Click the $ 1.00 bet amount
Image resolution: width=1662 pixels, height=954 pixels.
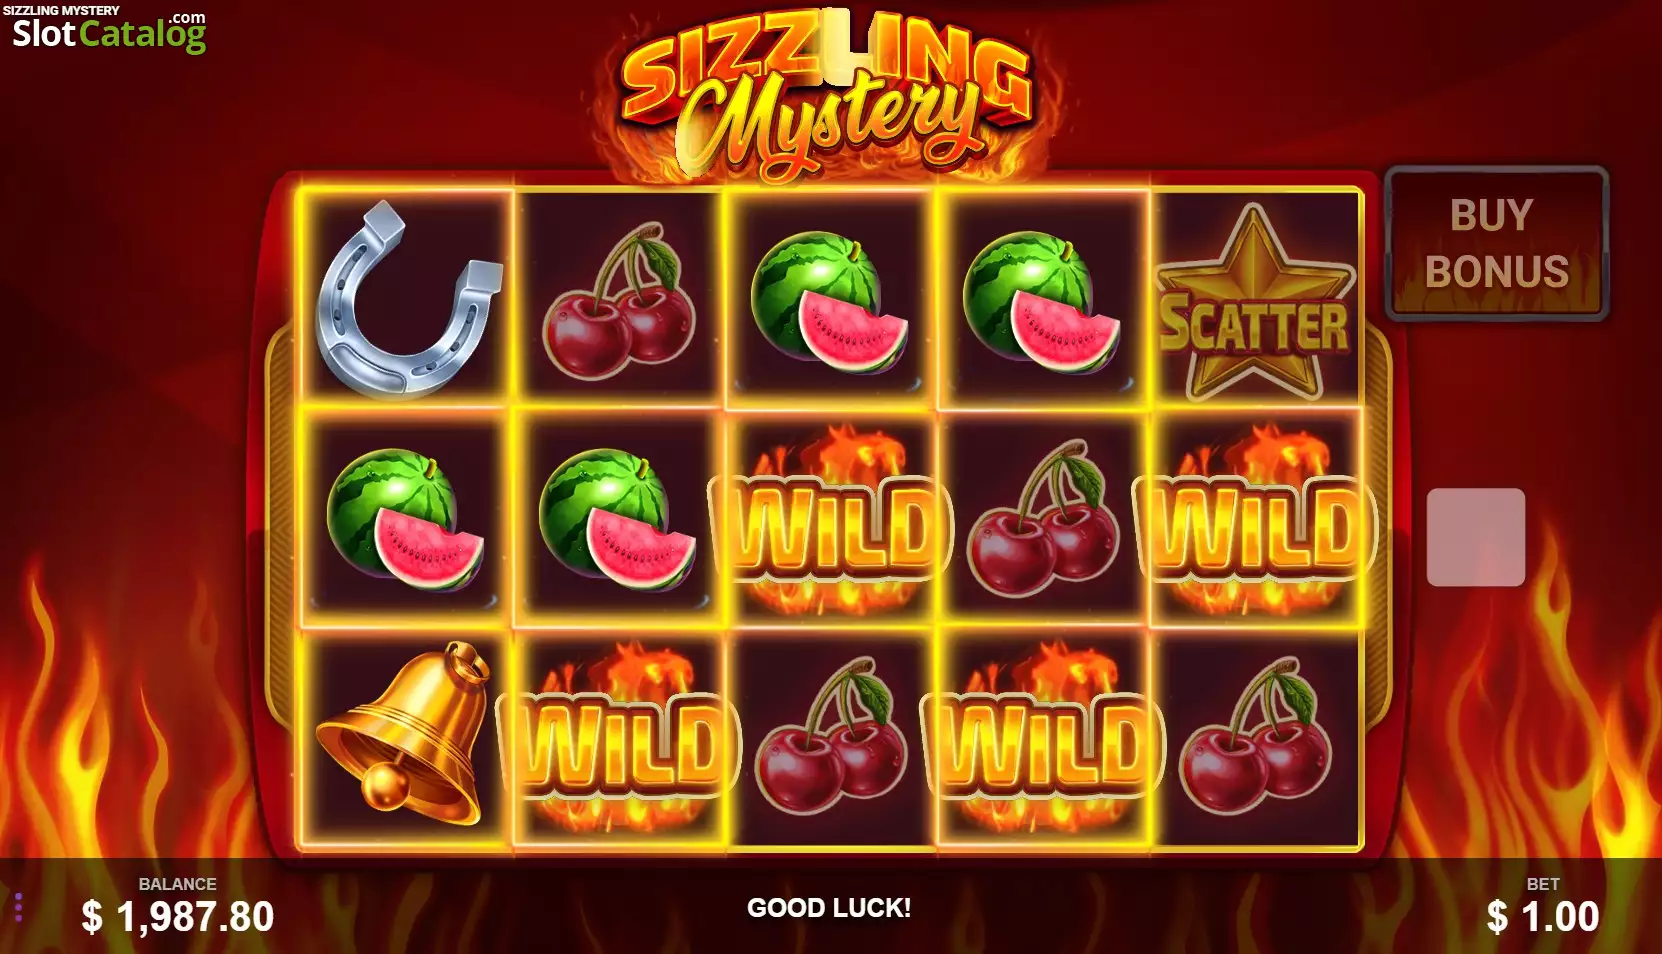(1543, 916)
